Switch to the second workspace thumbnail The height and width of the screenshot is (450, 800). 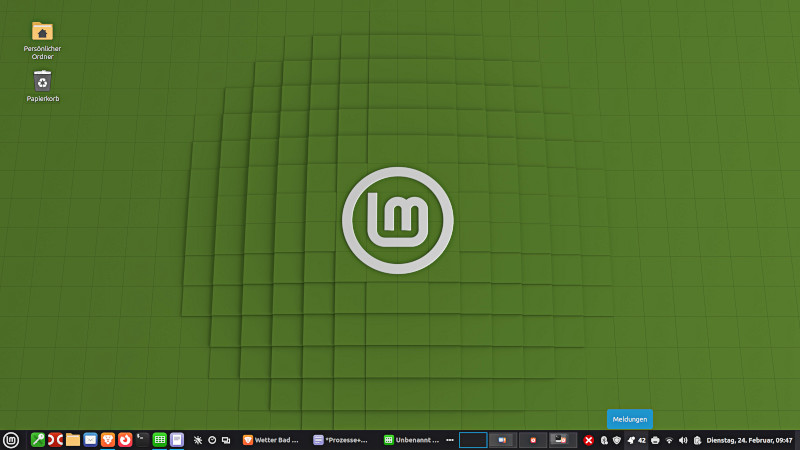pos(503,440)
